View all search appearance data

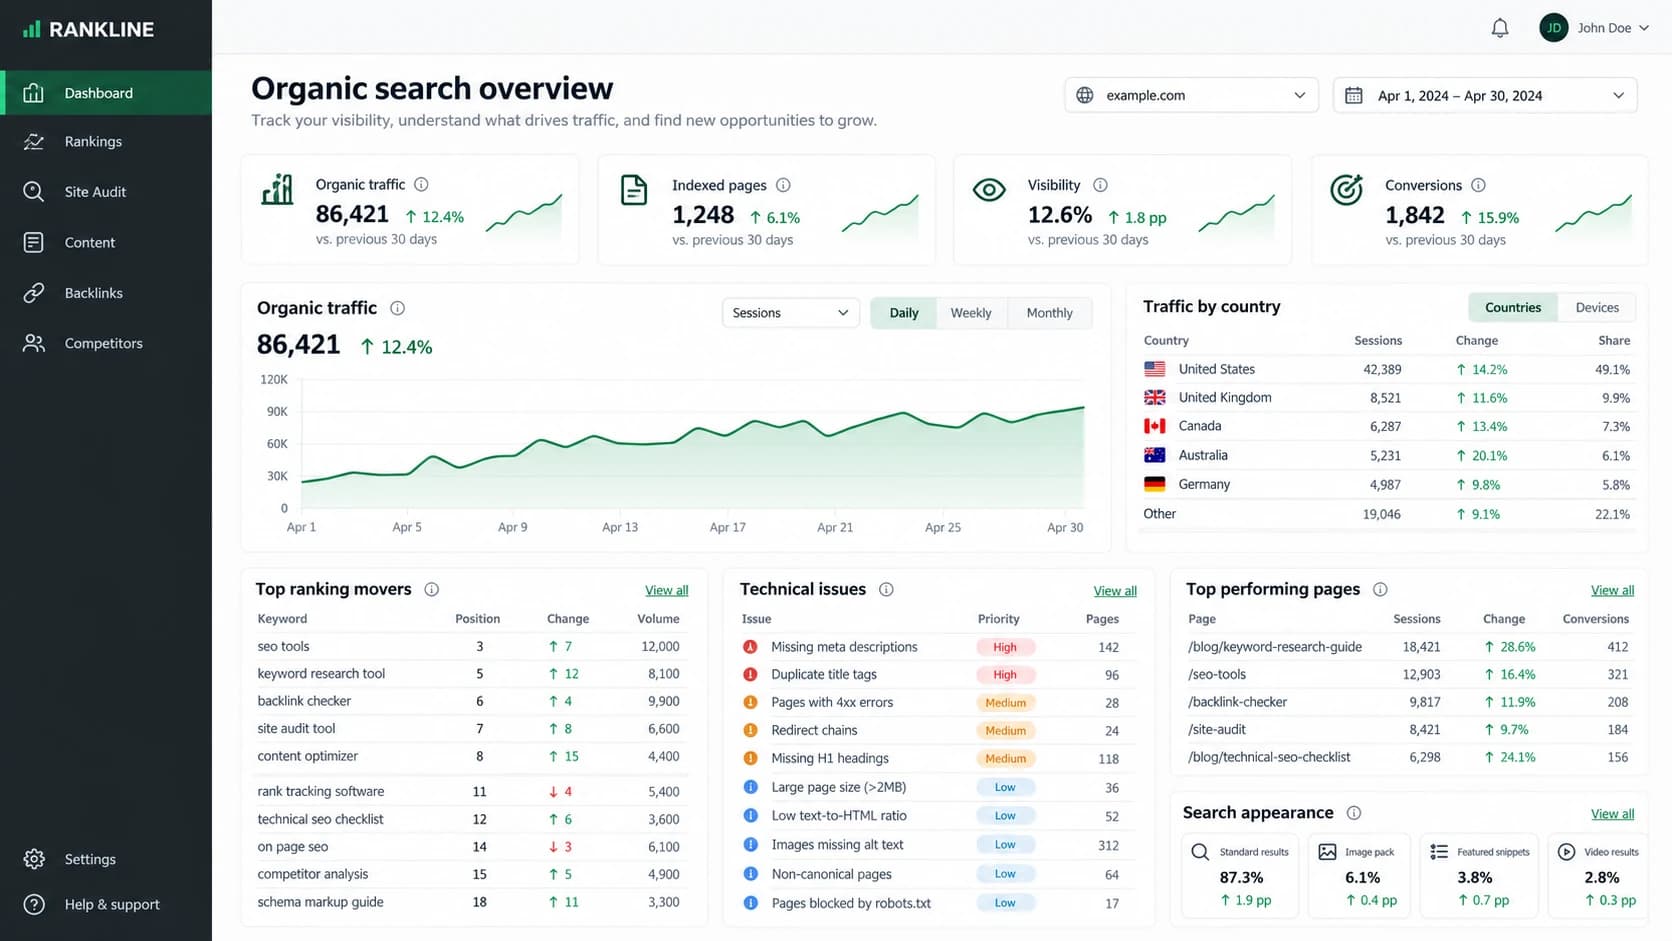tap(1612, 814)
